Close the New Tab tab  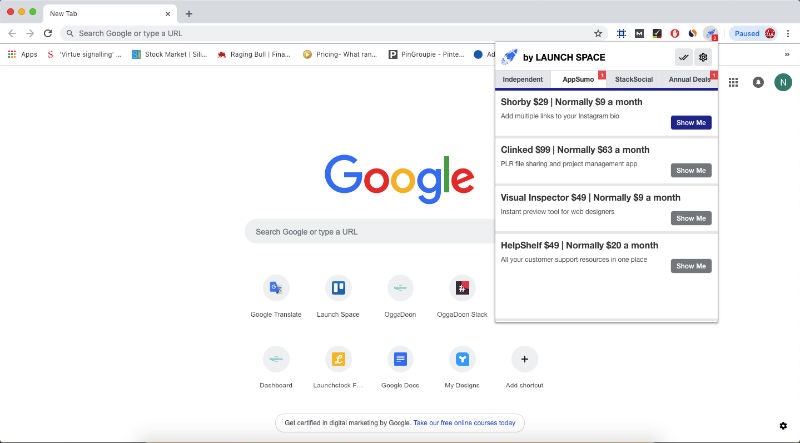tap(168, 14)
